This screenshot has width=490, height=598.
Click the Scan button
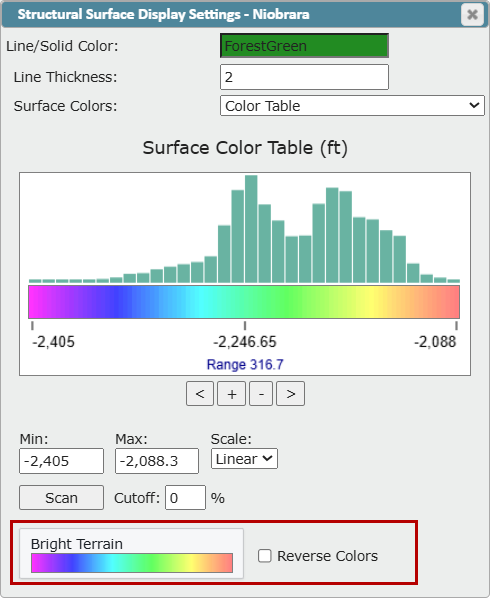(61, 498)
